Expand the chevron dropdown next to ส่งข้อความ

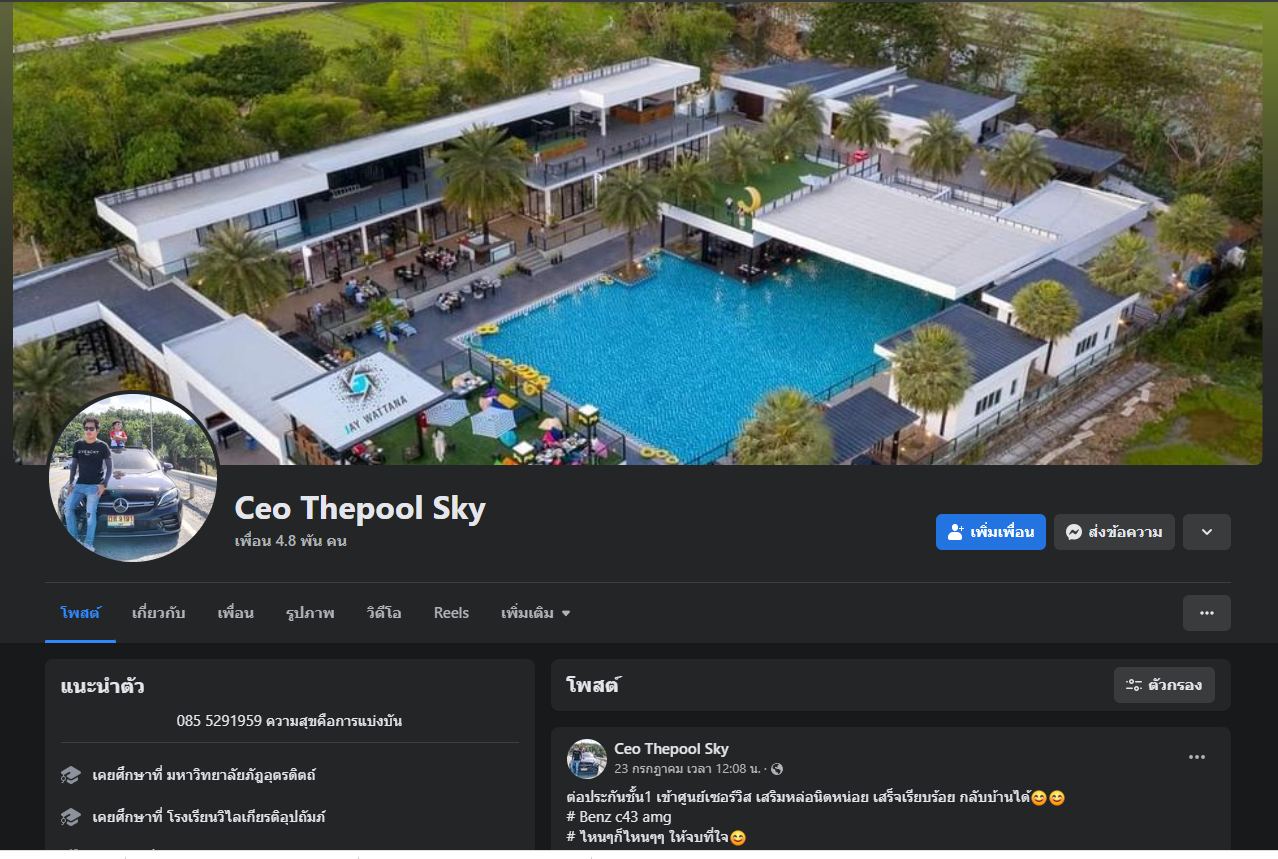(1206, 532)
